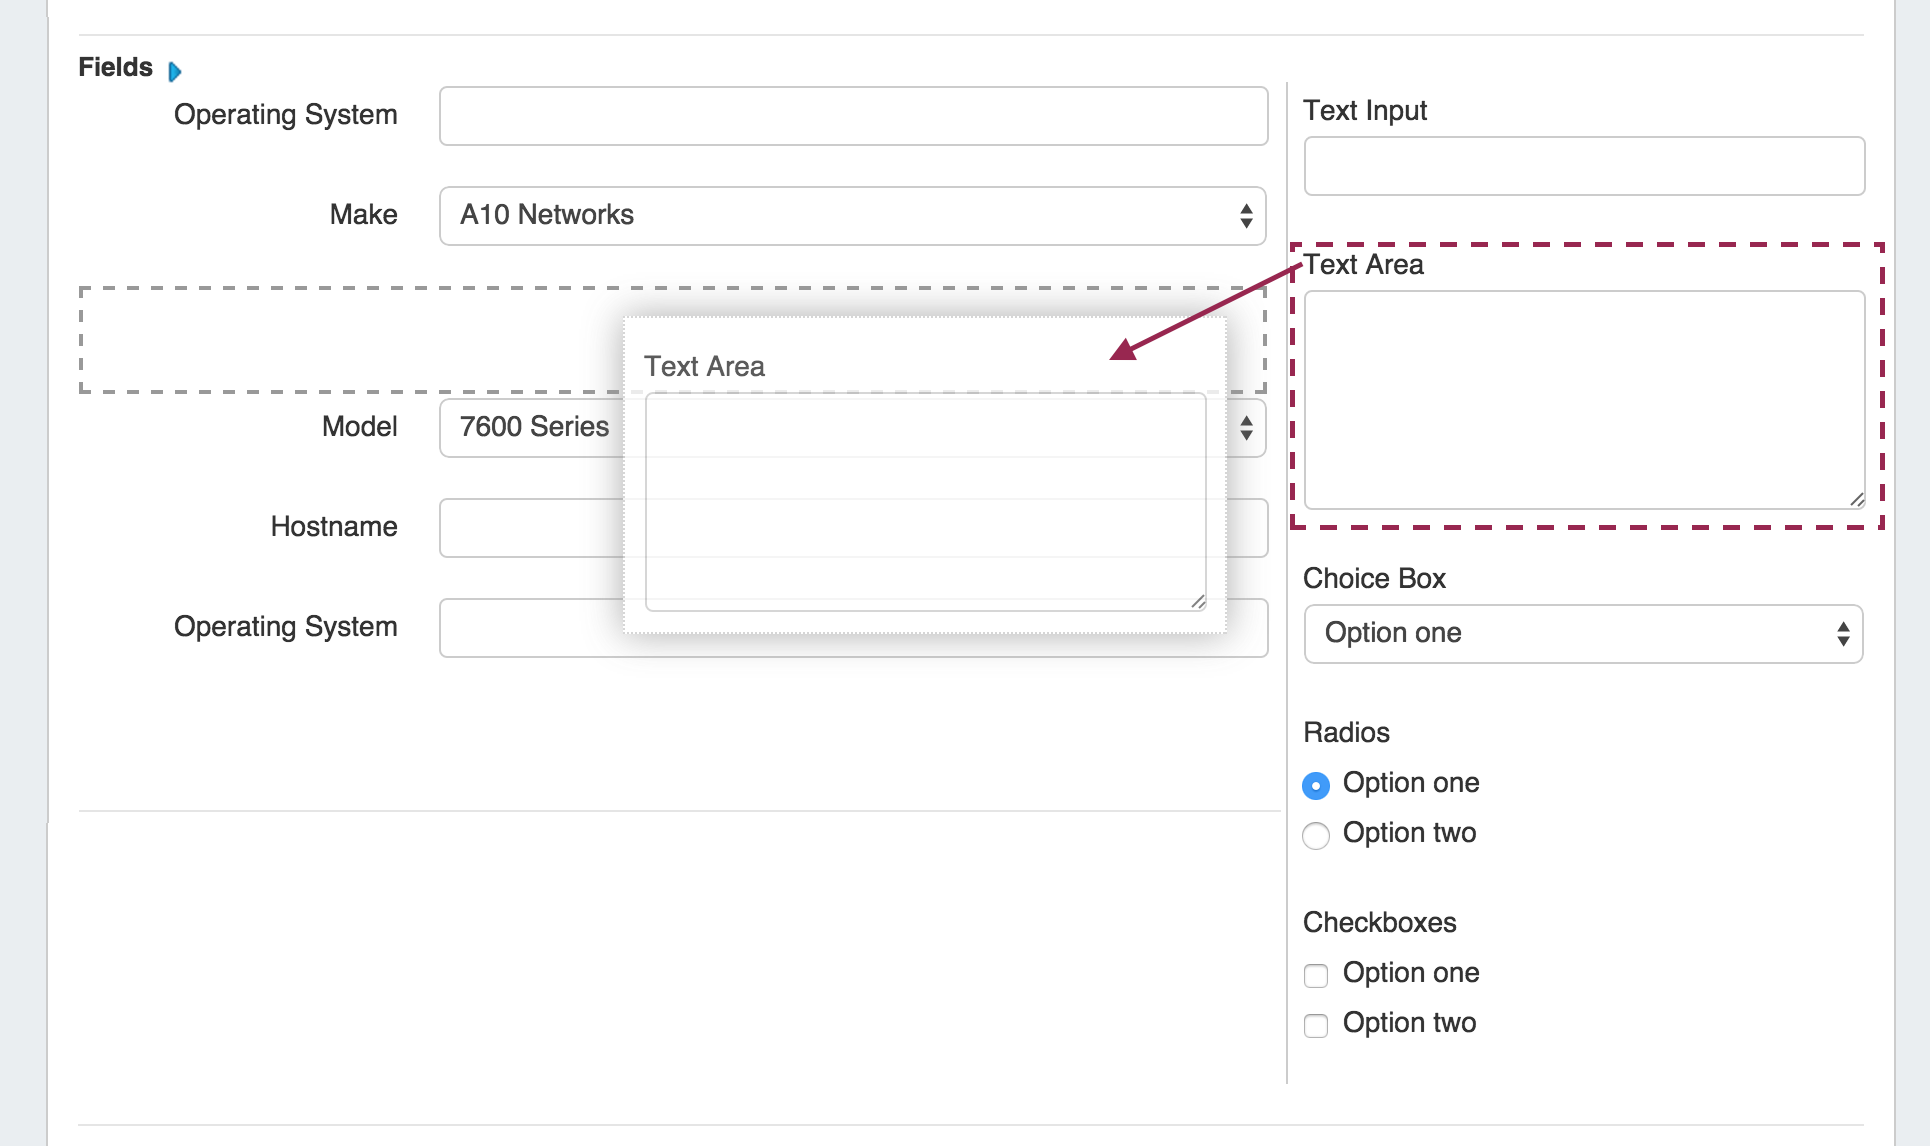Click the empty dashed drop zone placeholder
Image resolution: width=1930 pixels, height=1146 pixels.
coord(350,340)
